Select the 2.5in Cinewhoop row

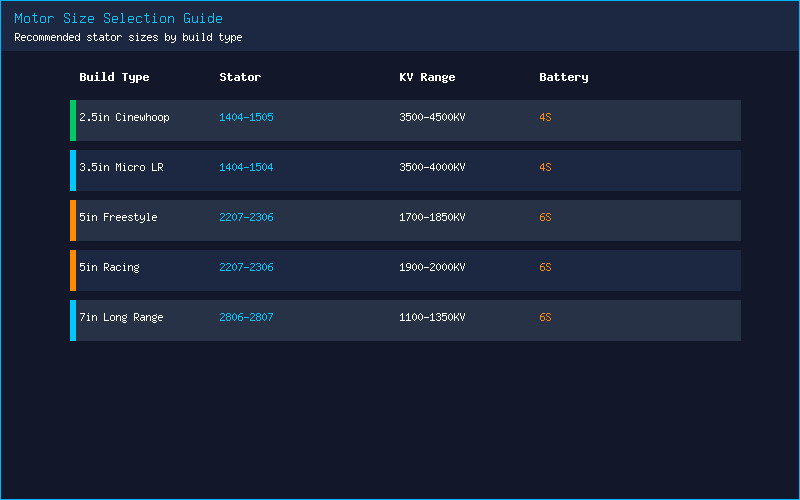(x=405, y=120)
